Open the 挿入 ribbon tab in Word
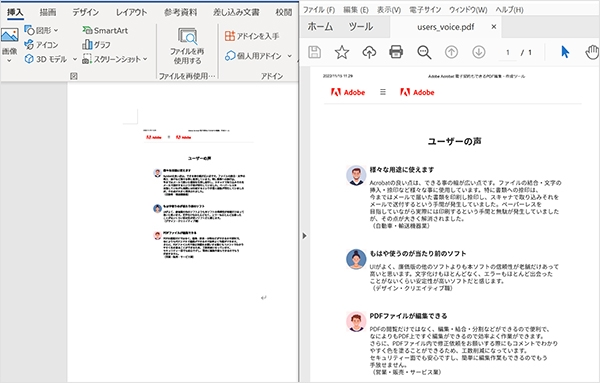The image size is (600, 383). (15, 12)
